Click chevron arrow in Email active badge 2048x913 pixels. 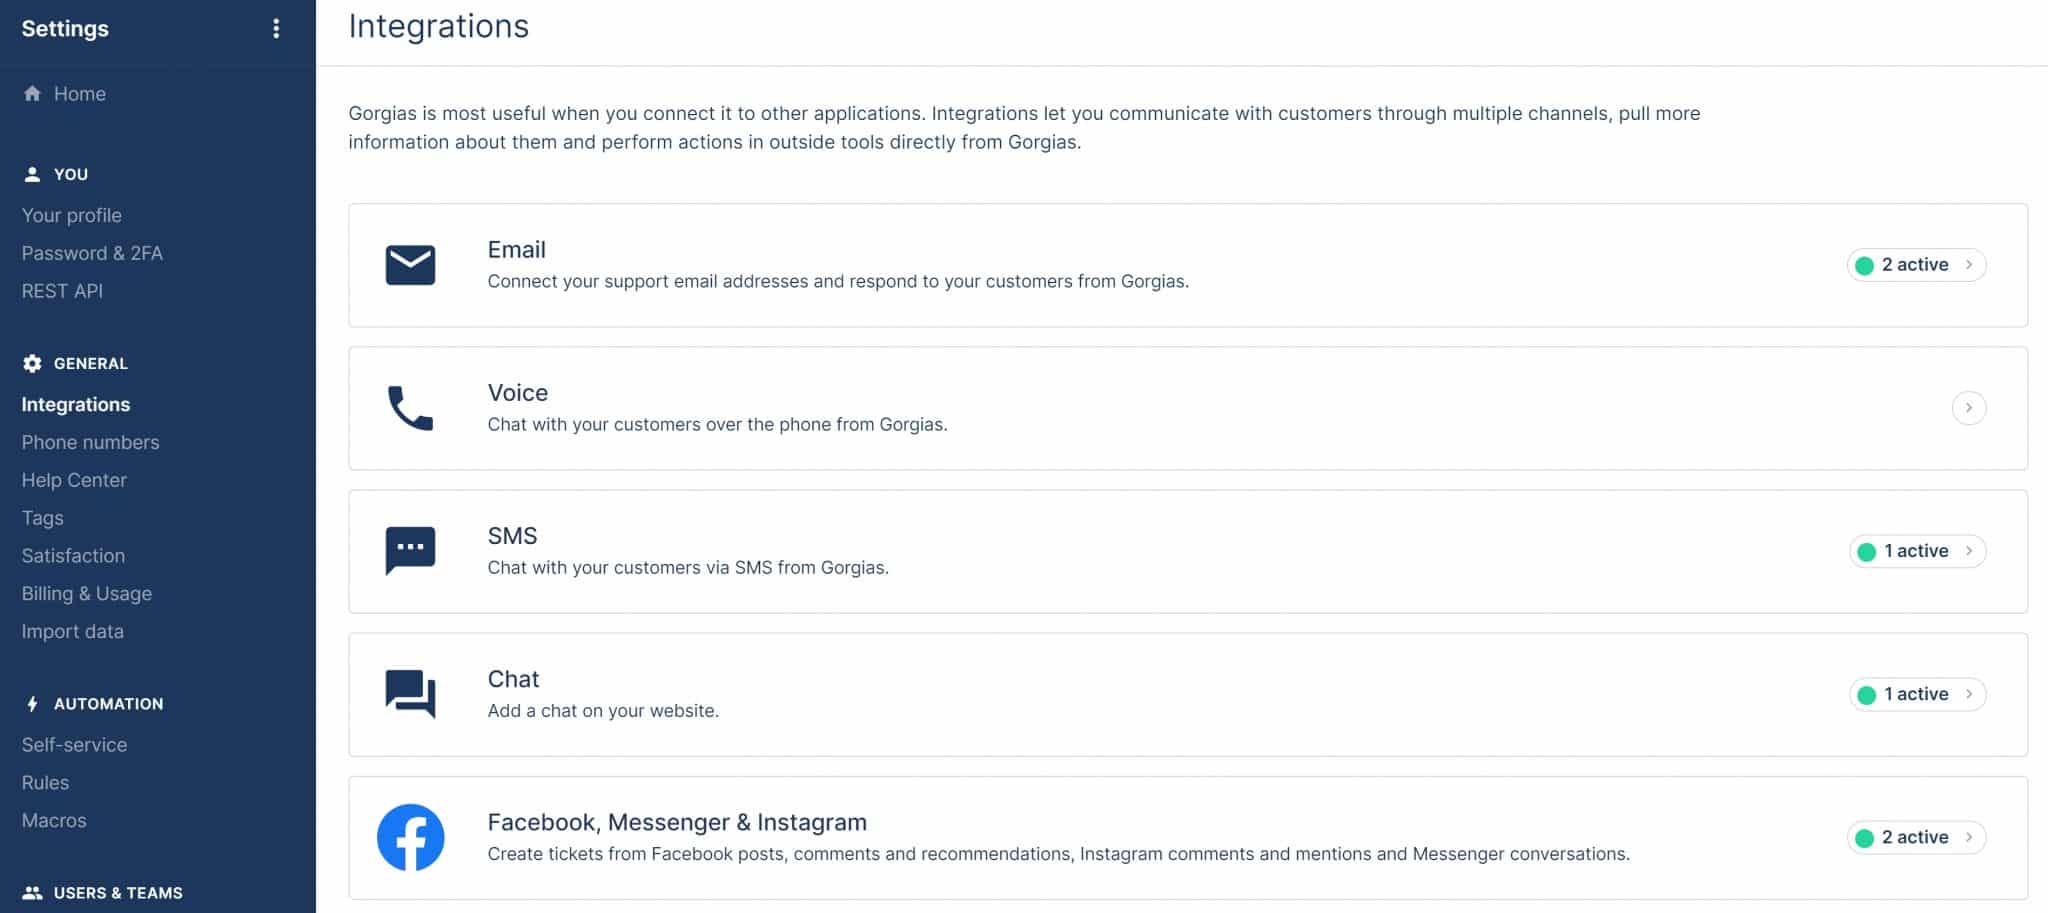[1968, 265]
